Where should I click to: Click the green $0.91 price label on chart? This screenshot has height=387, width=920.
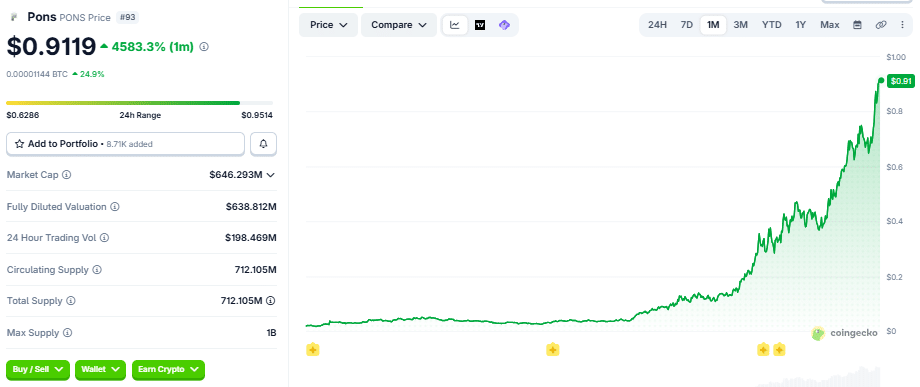(901, 82)
